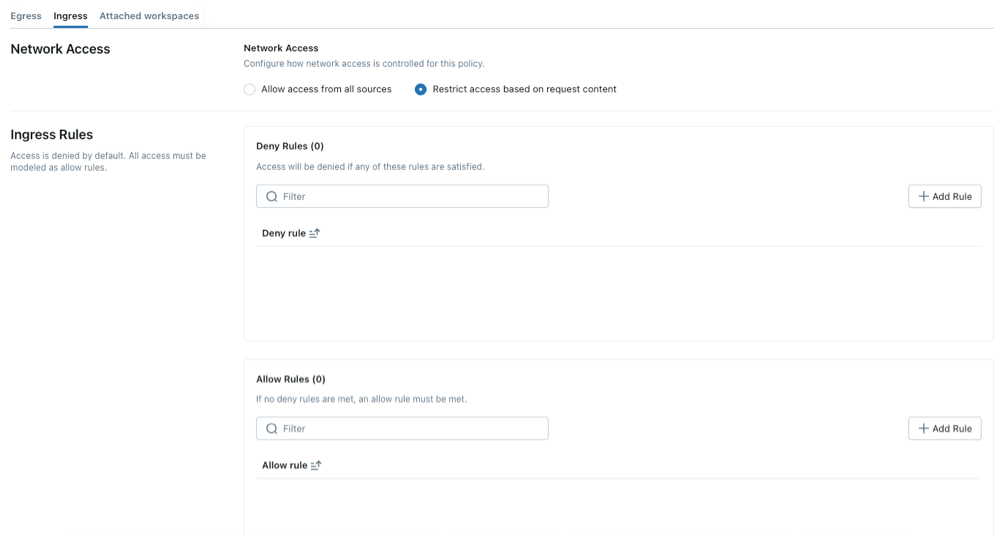Select the Ingress tab
Viewport: 1000px width, 536px height.
click(70, 16)
